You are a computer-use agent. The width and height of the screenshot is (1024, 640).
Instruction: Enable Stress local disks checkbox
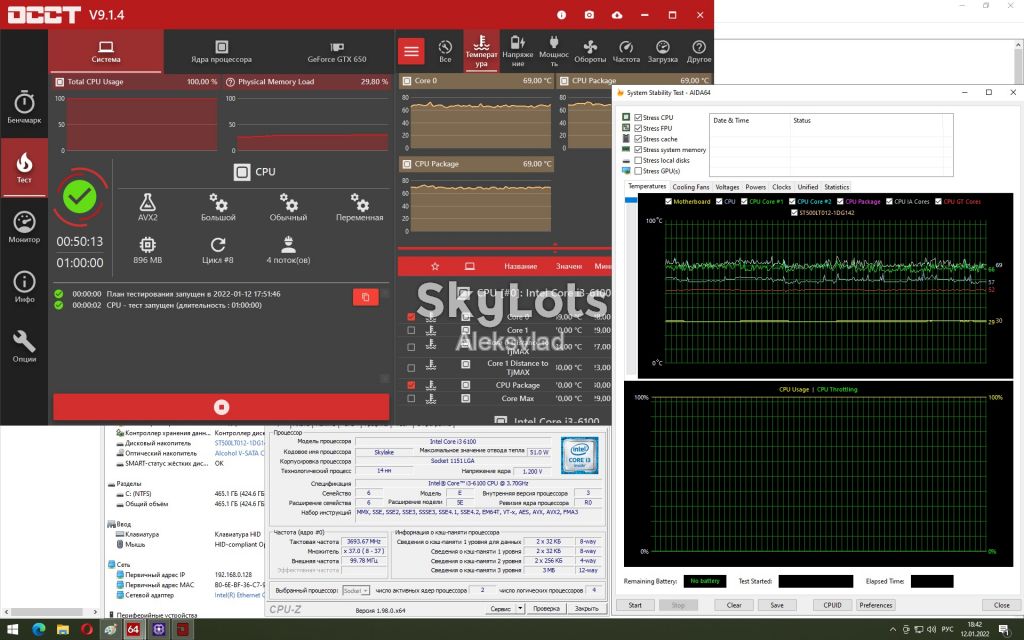tap(638, 160)
